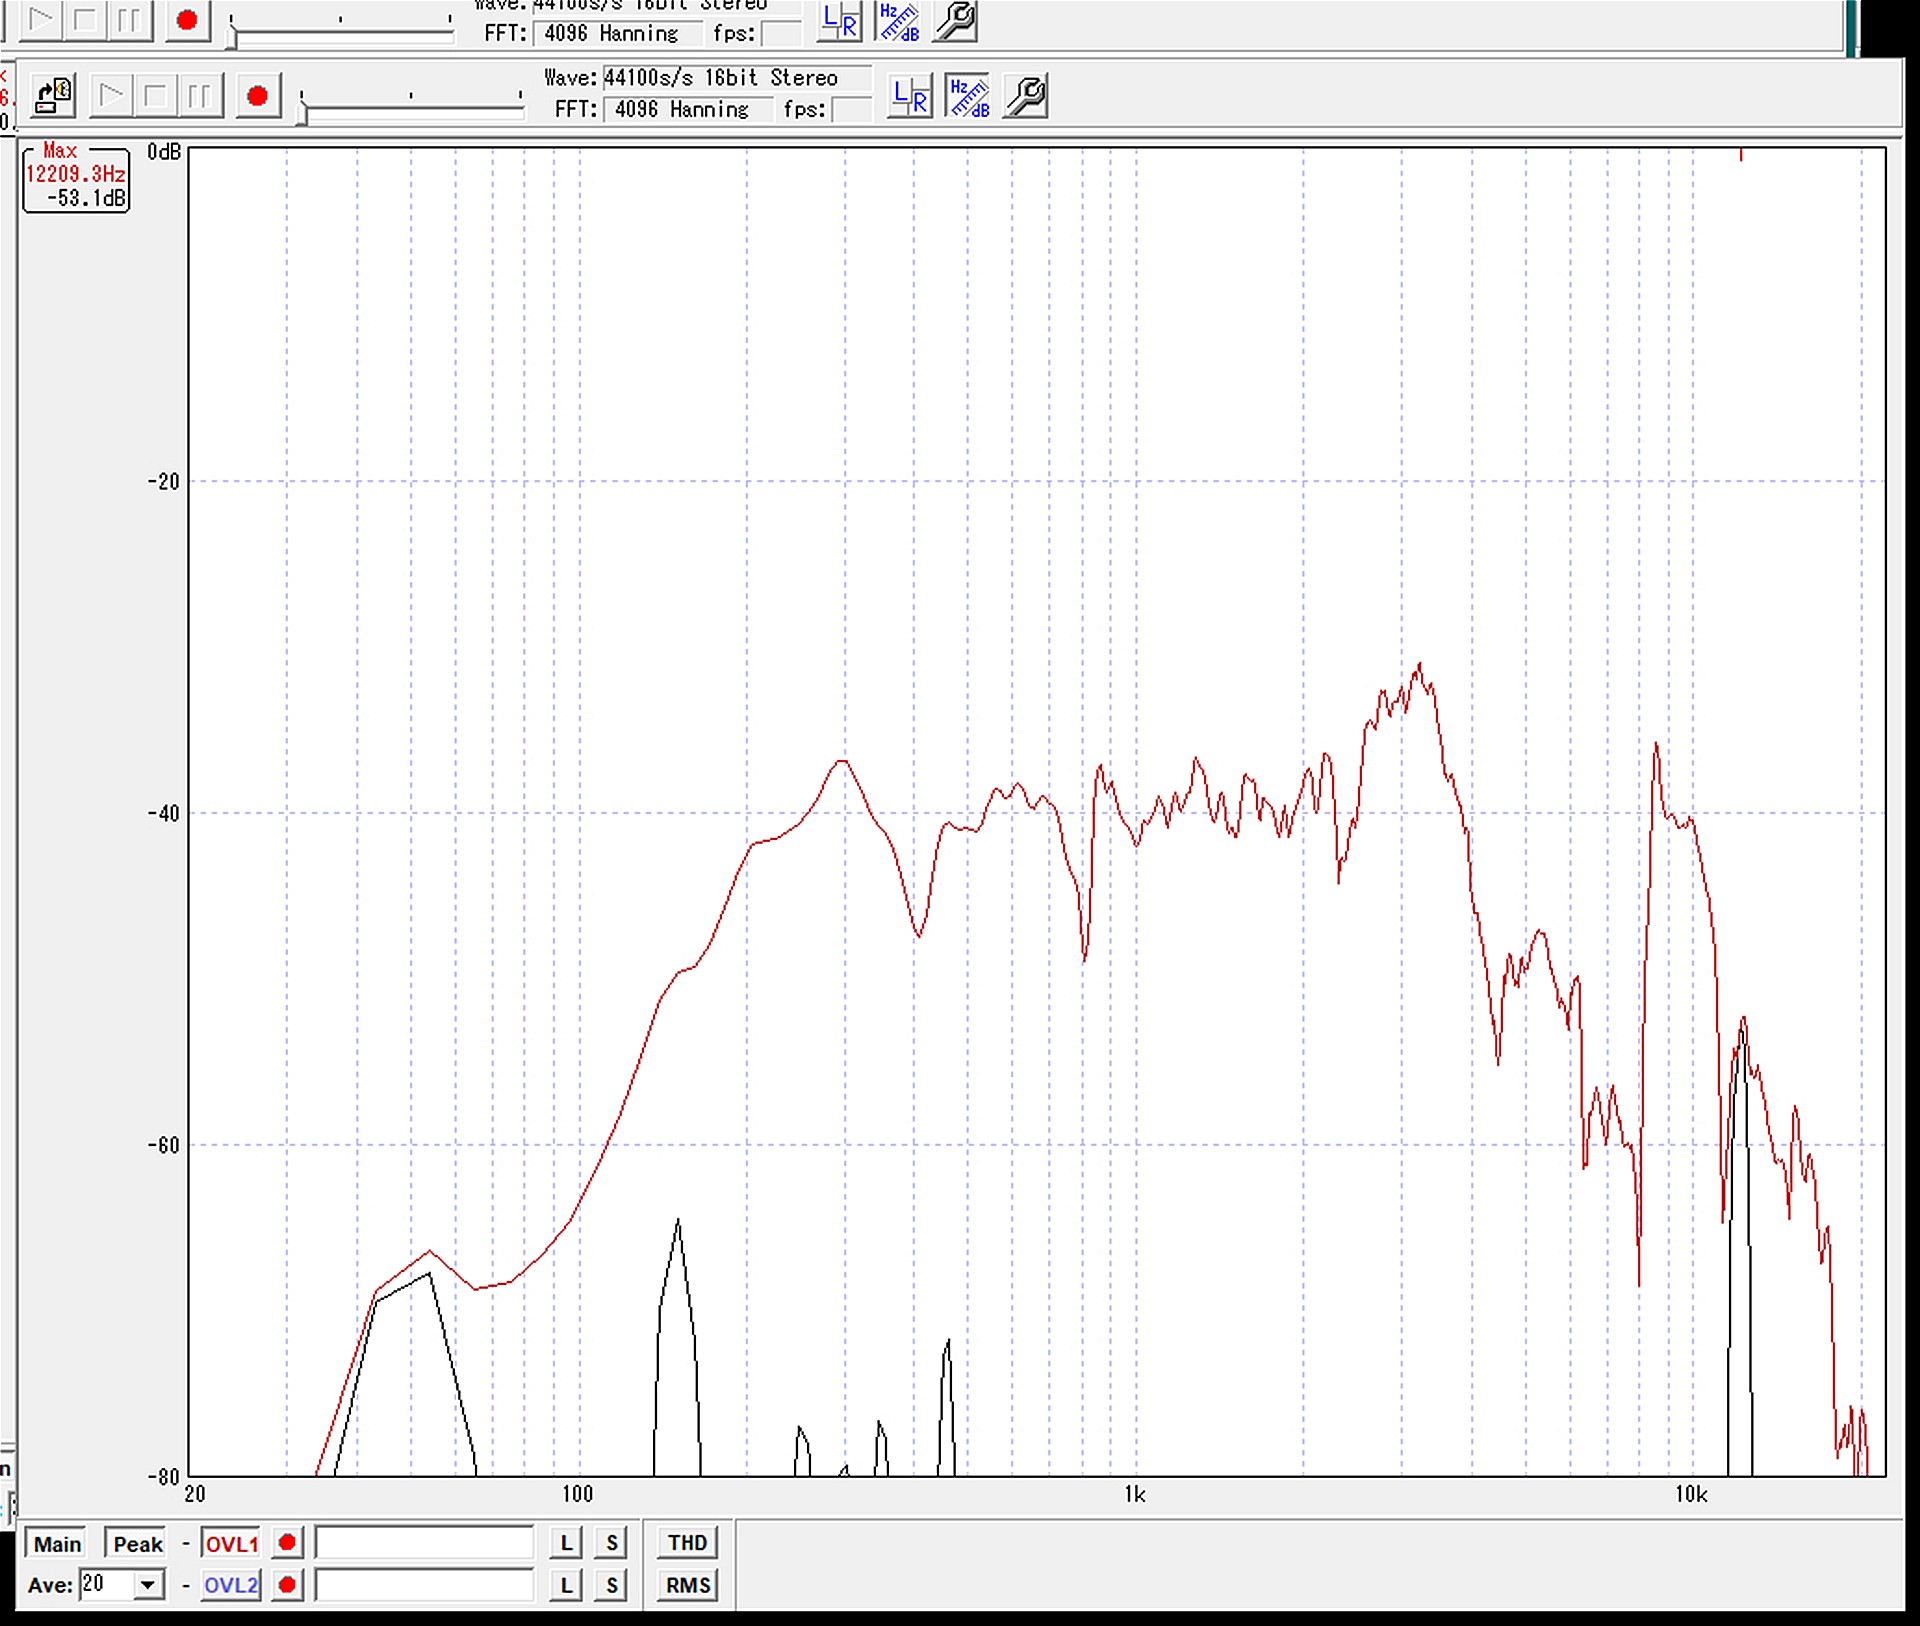
Task: Click the OVL1 name input field
Action: [424, 1543]
